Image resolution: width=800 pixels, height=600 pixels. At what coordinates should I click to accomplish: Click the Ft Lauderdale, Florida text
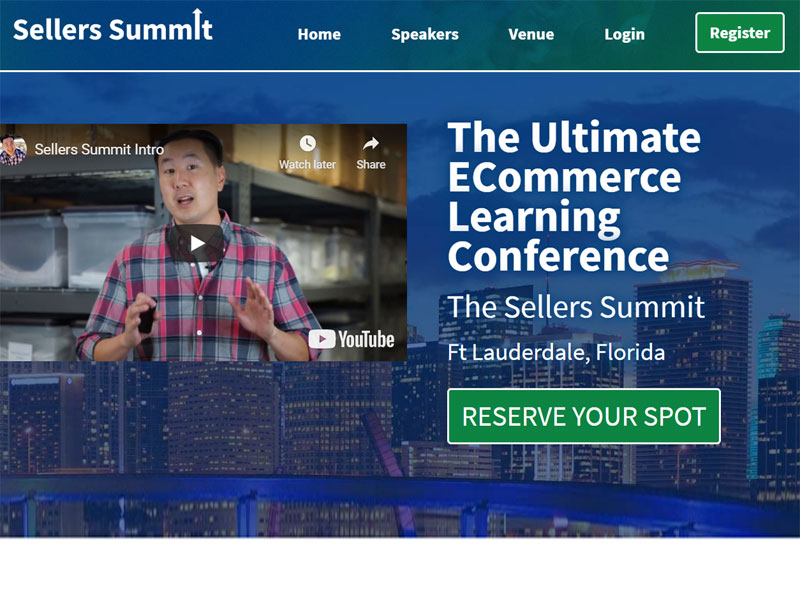[x=556, y=352]
